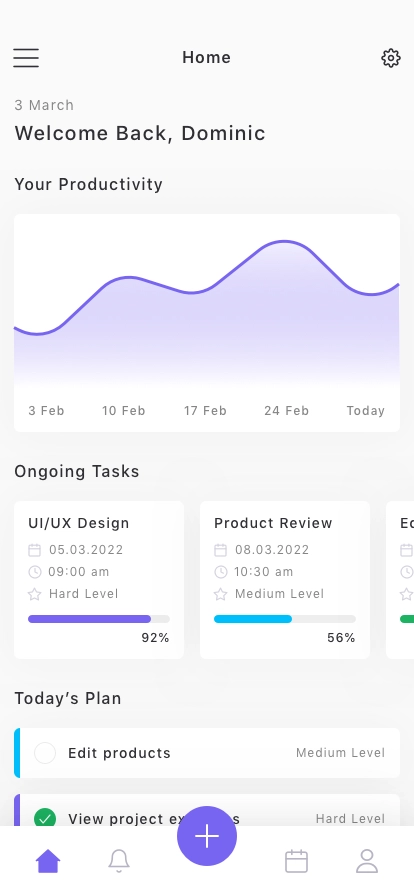Click the Medium Level tag on Edit products
Viewport: 414px width, 896px height.
pyautogui.click(x=341, y=753)
